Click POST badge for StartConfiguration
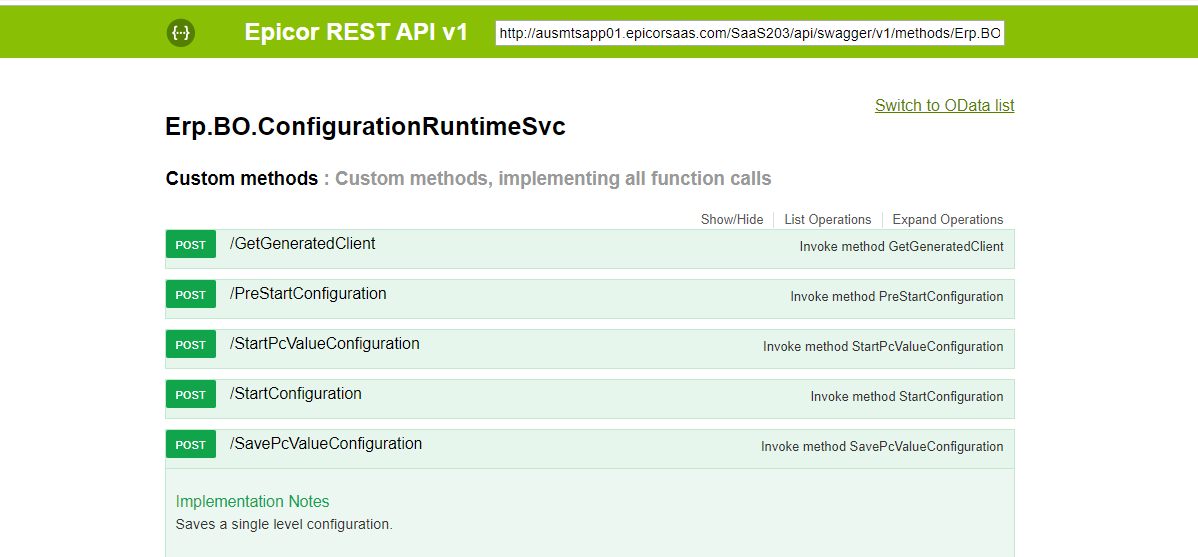Screen dimensions: 1198x557 pyautogui.click(x=191, y=394)
